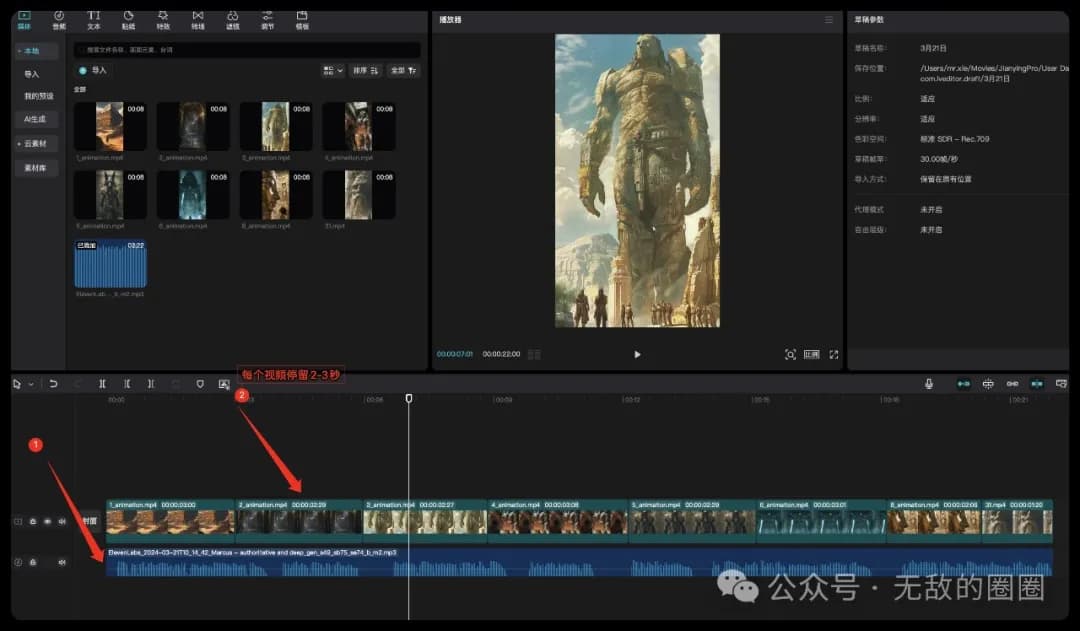Open the 转场 (Transitions) panel icon
Screen dimensions: 1080x631
[198, 19]
